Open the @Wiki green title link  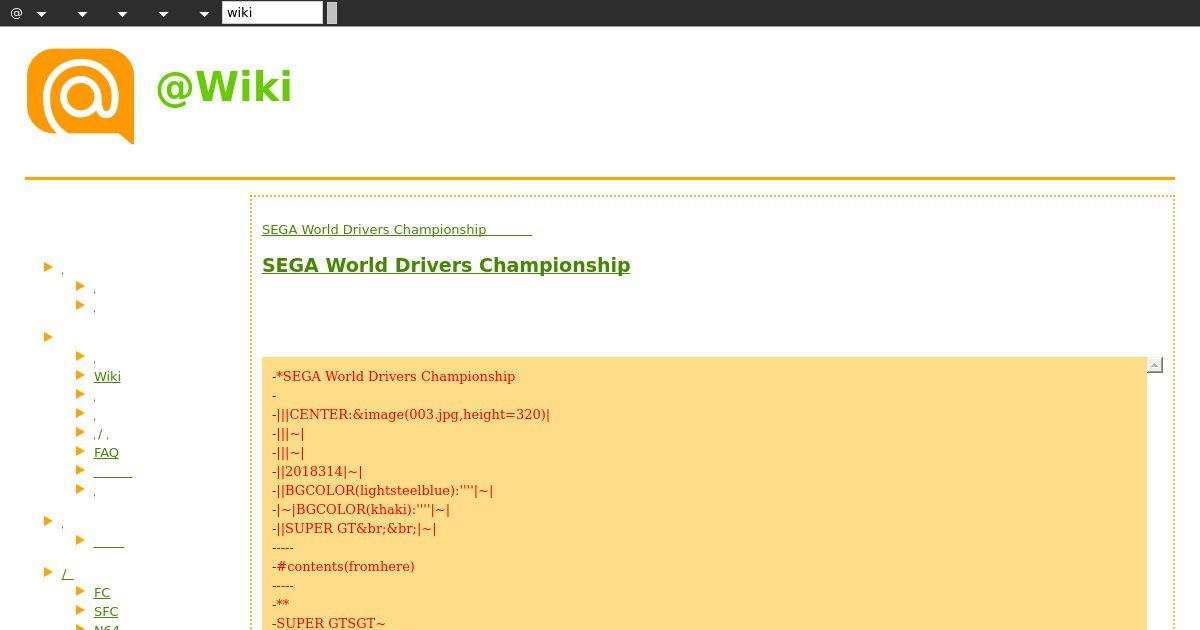pos(224,87)
